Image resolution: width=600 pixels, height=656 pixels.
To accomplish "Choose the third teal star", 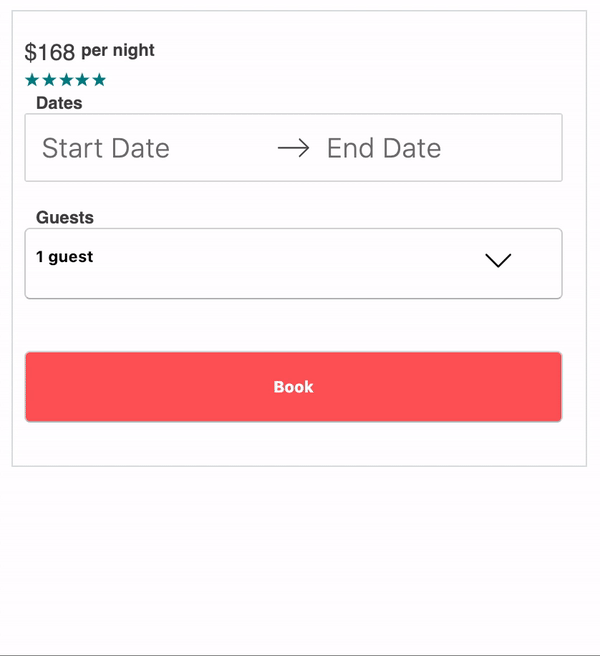I will coord(66,80).
